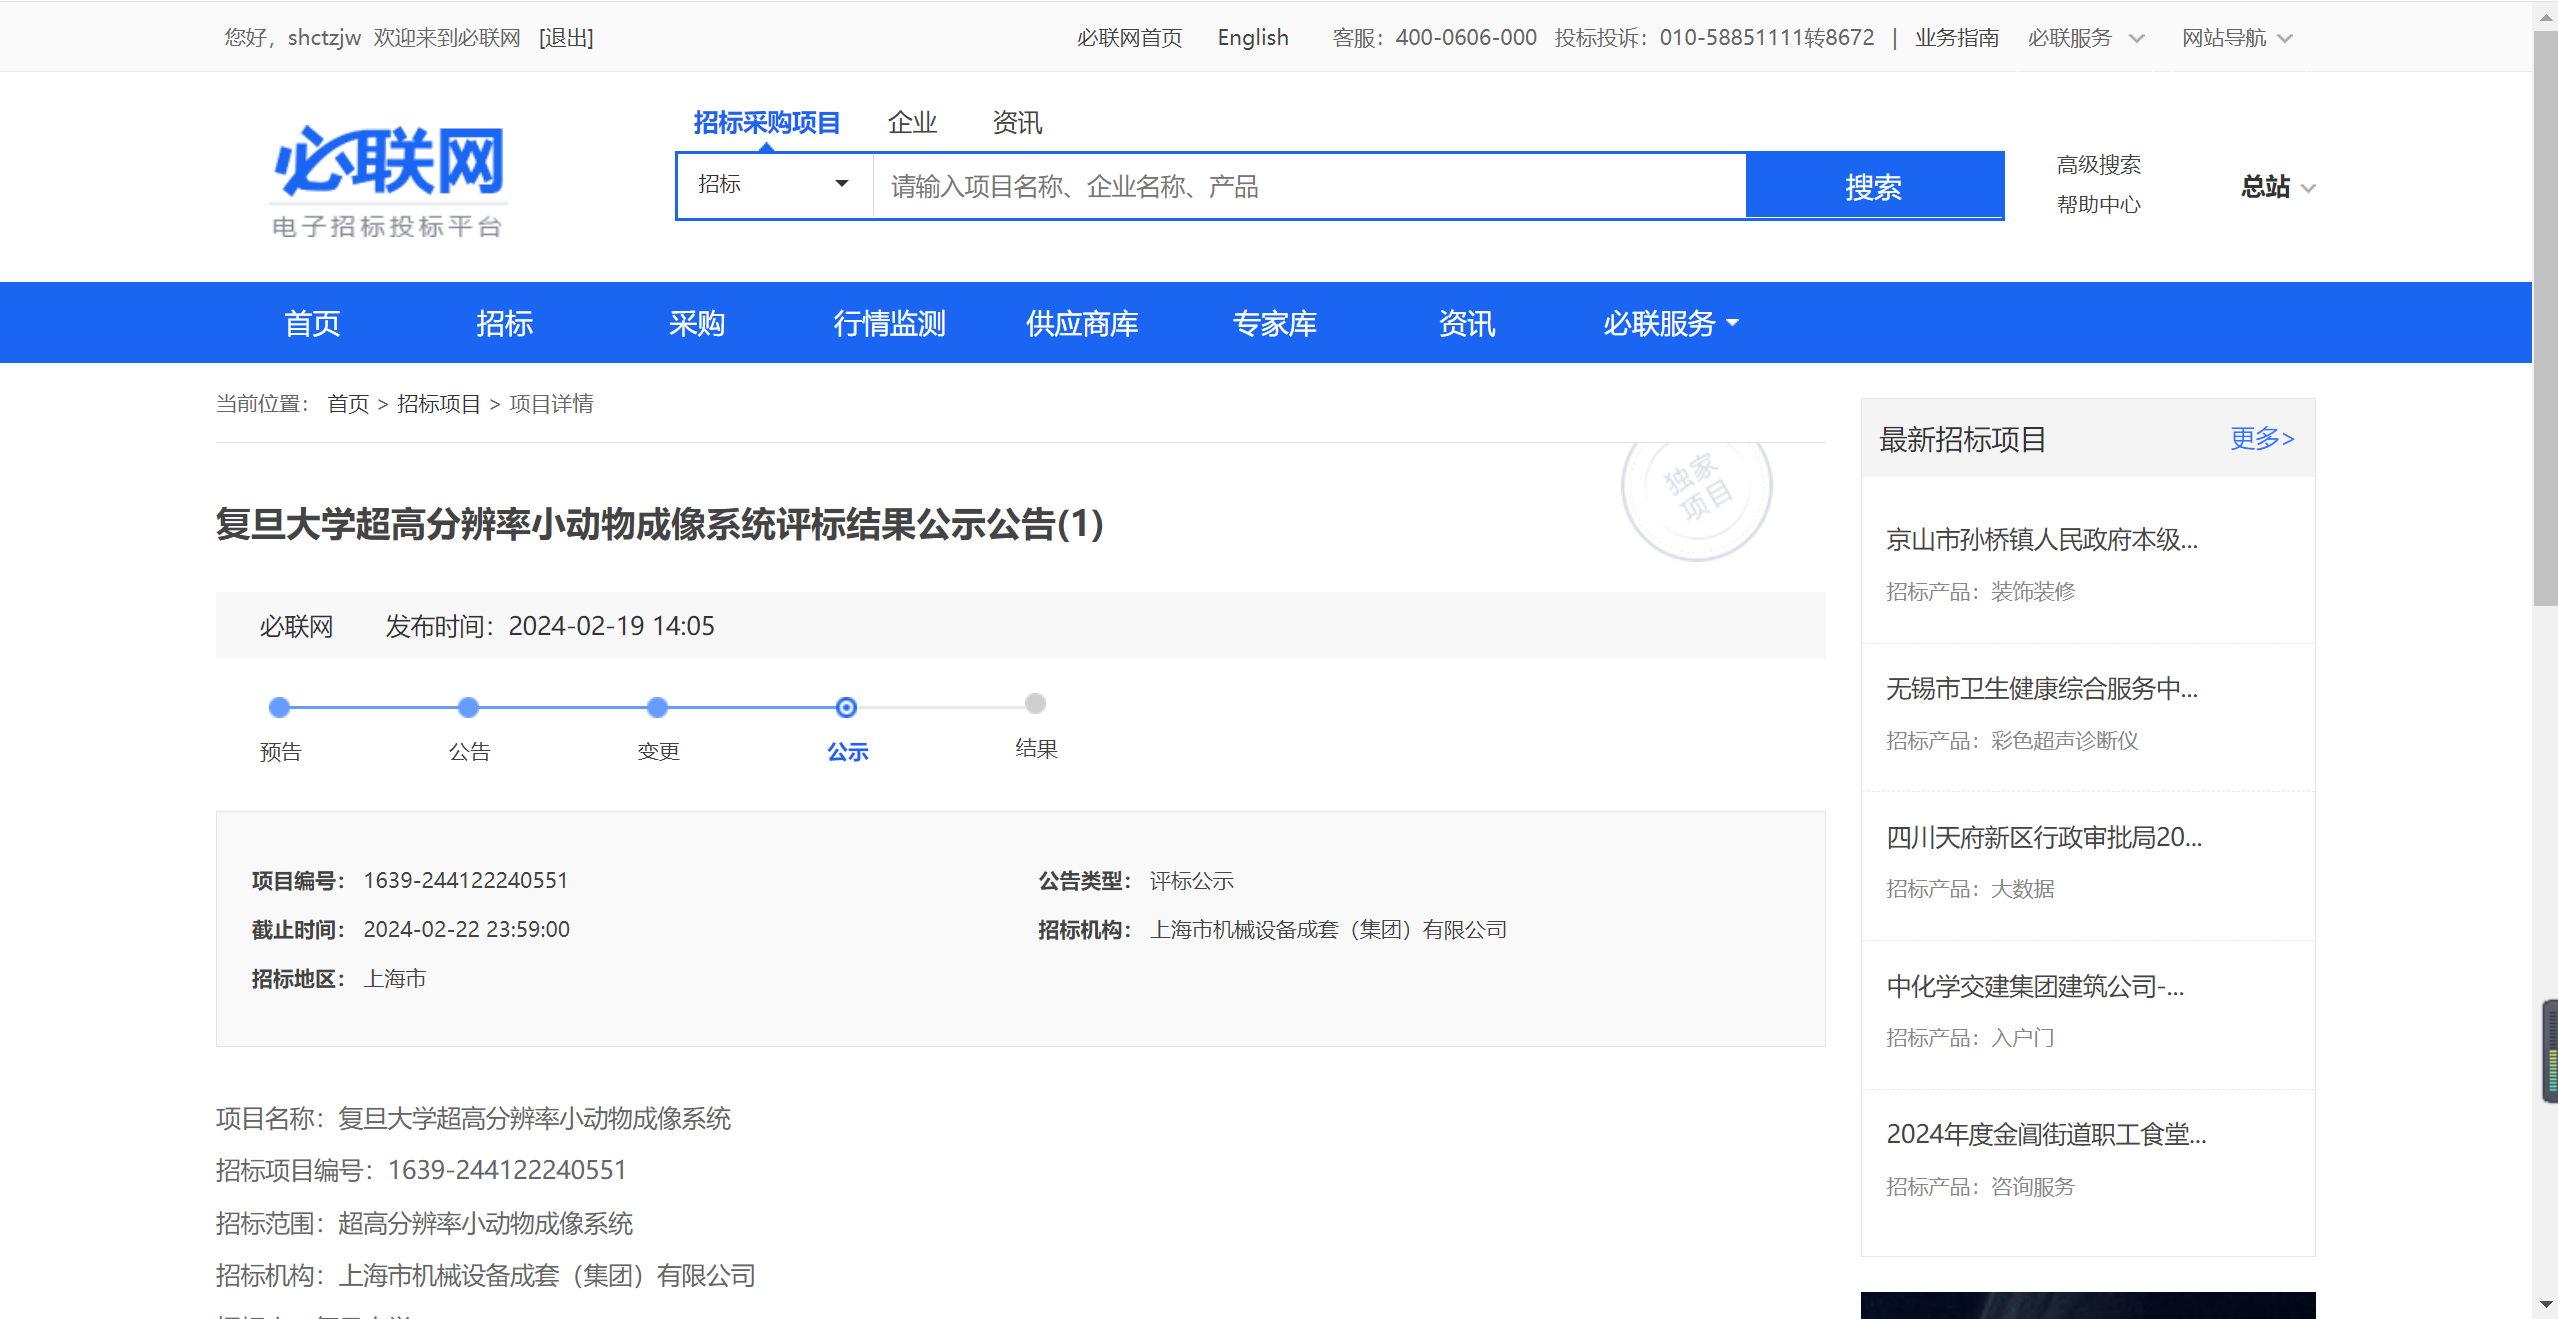Select the 公告 stage dot on timeline
2558x1319 pixels.
coord(468,707)
